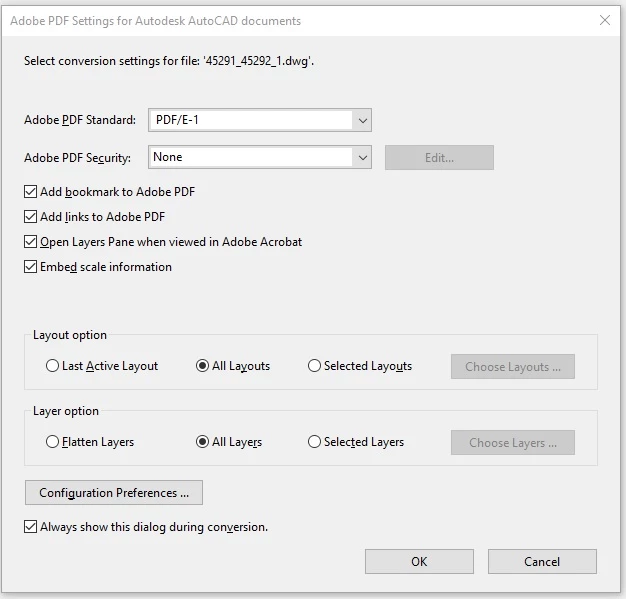The image size is (626, 599).
Task: Click Choose Layers ... button
Action: [513, 442]
